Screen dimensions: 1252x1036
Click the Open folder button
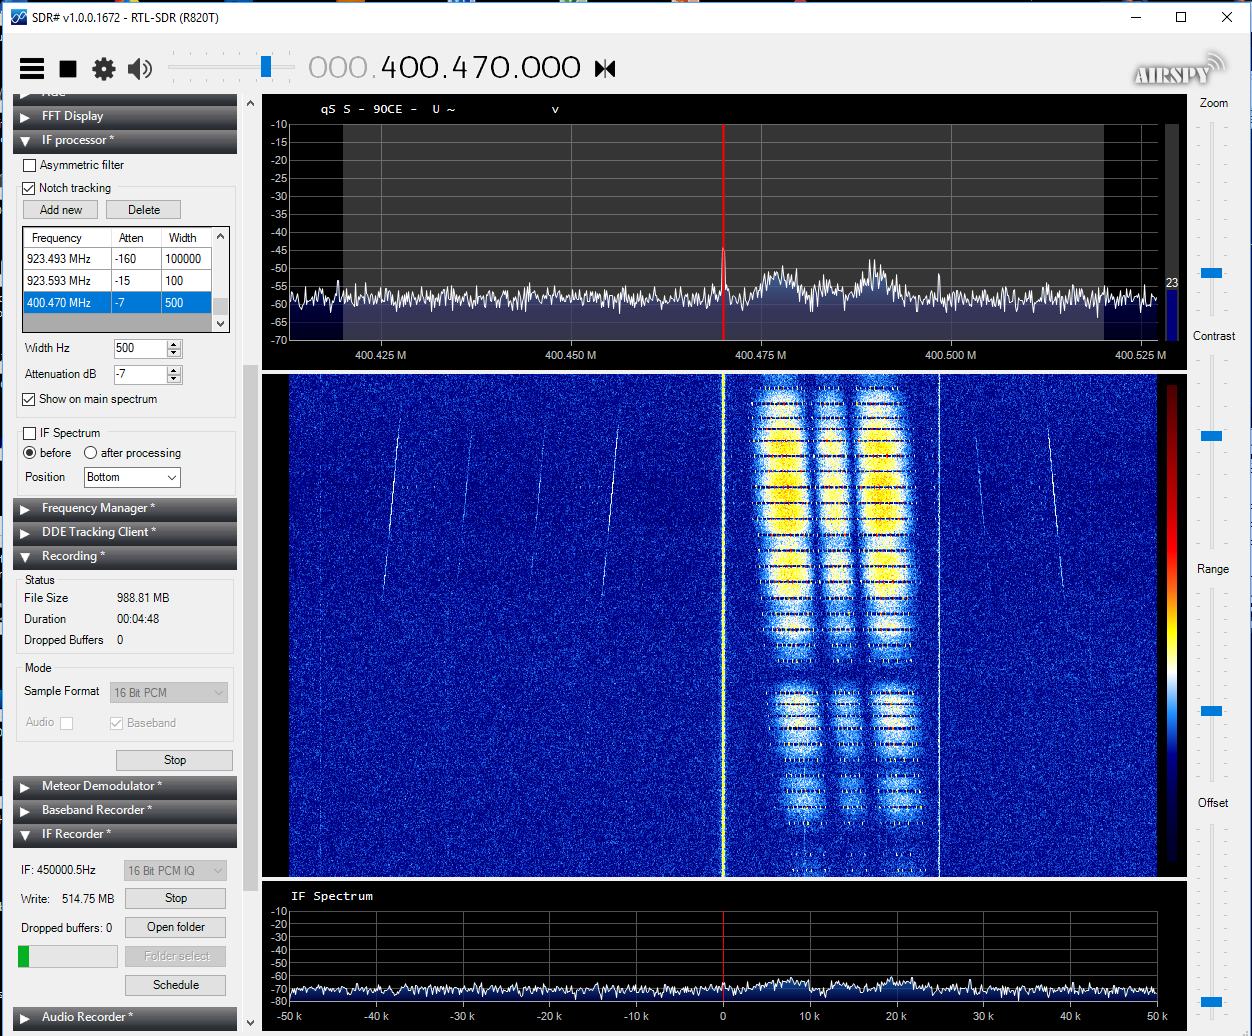(176, 927)
